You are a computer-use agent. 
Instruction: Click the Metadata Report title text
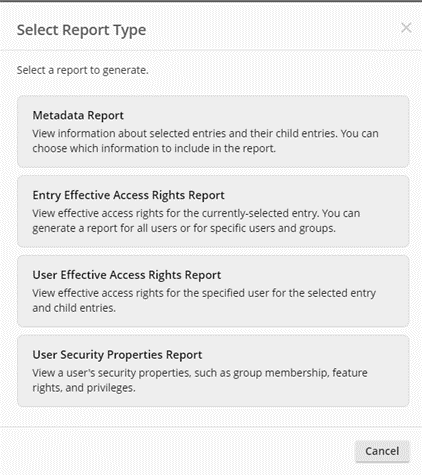pos(78,115)
